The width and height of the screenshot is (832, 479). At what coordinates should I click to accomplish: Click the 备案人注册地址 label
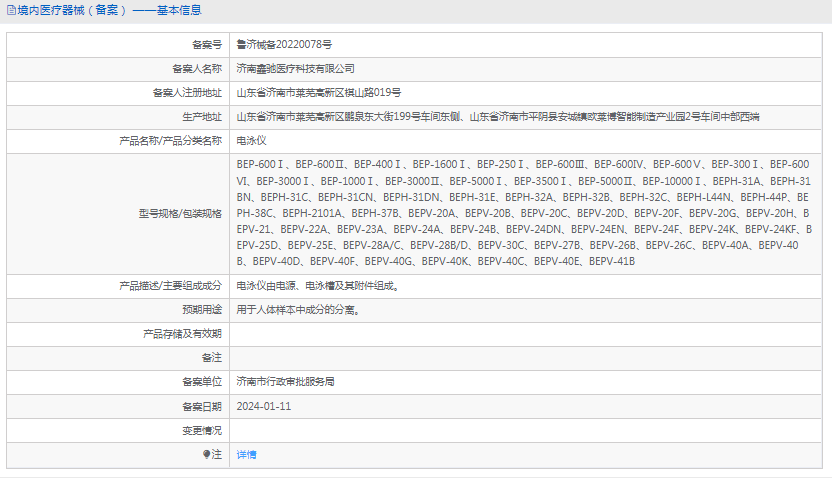tap(187, 92)
